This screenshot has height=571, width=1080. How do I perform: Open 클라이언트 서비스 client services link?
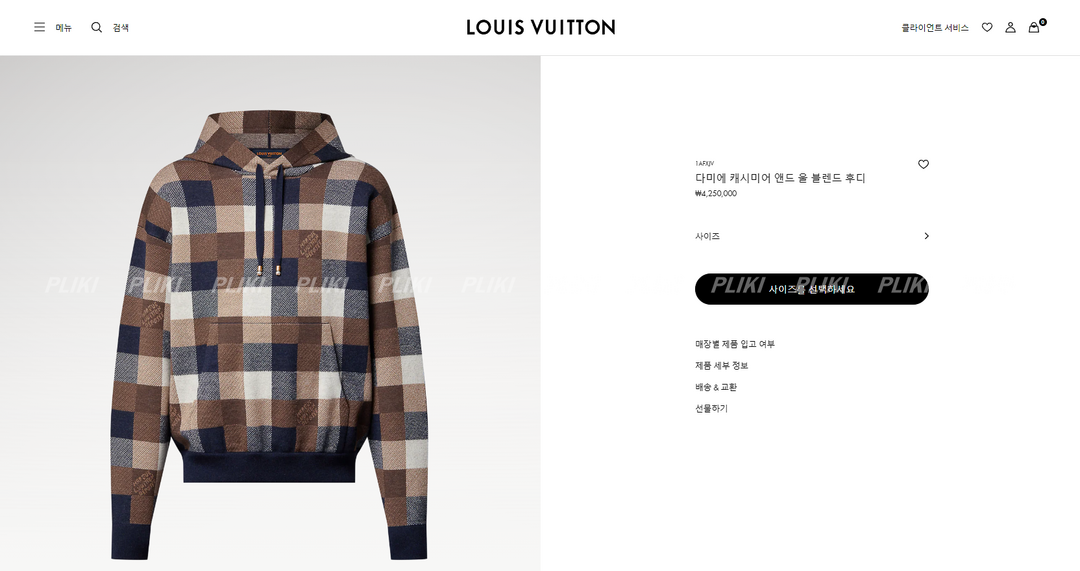point(935,28)
